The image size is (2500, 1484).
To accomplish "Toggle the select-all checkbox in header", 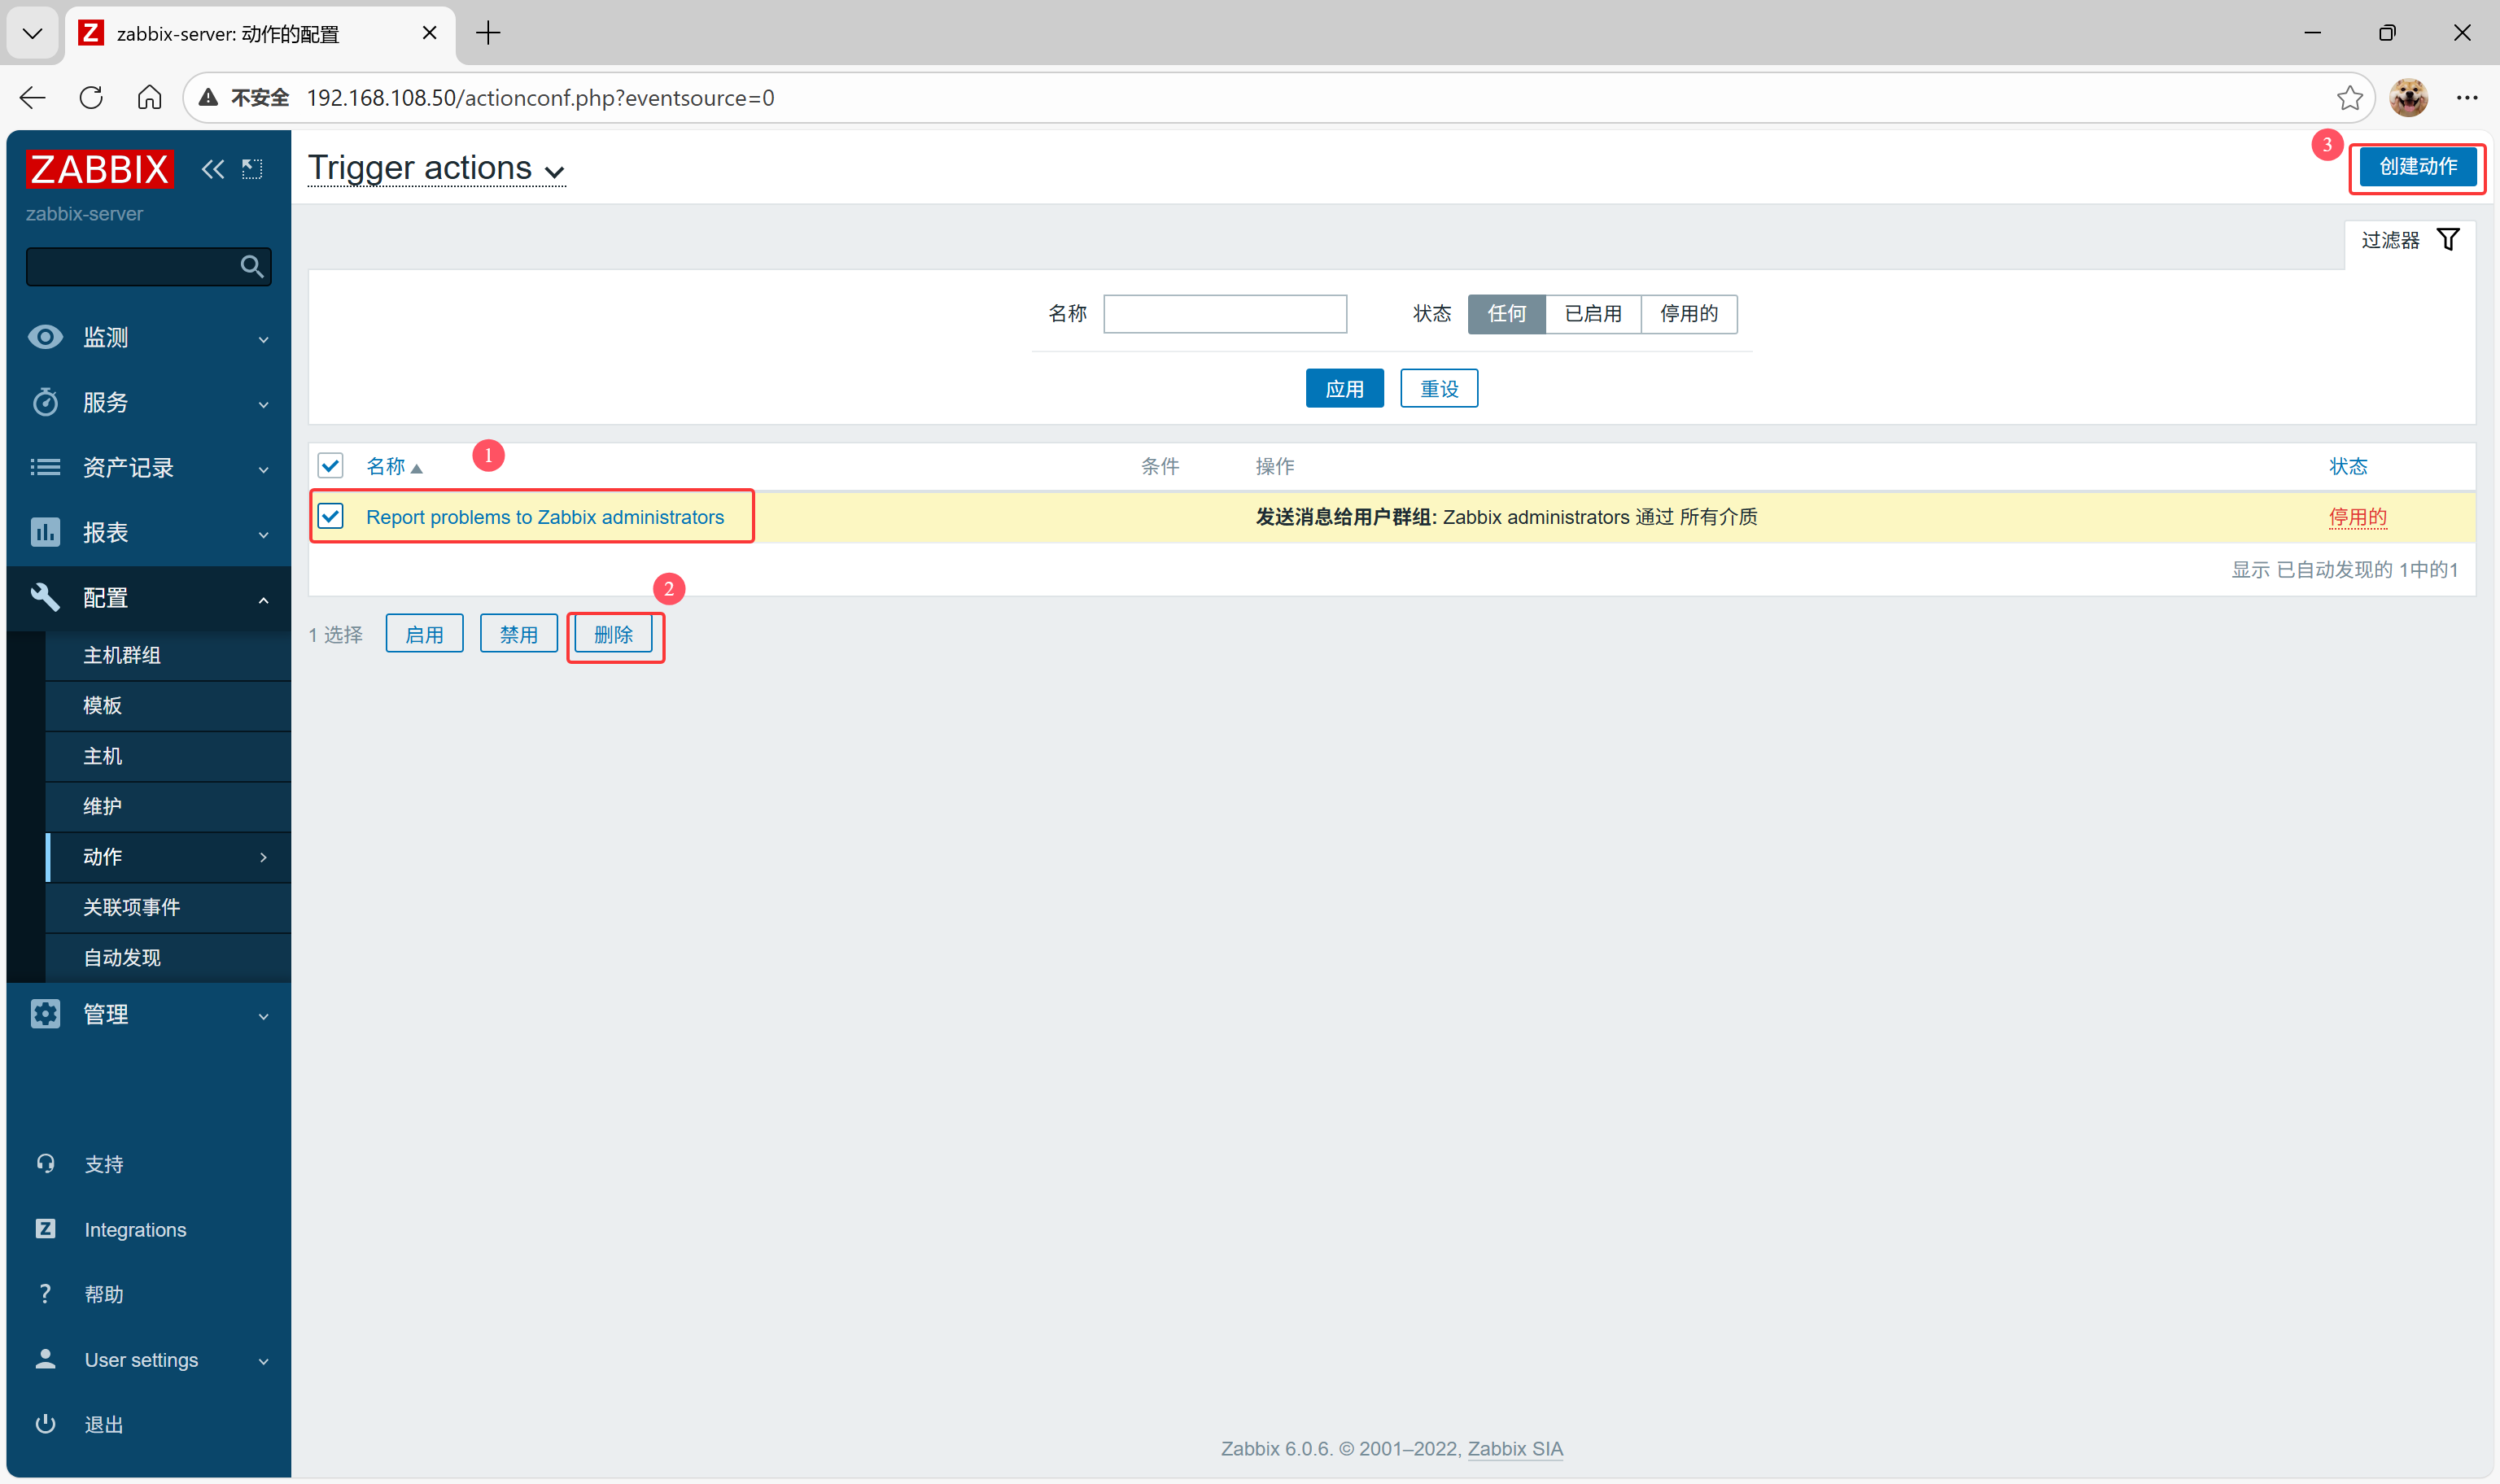I will 330,466.
